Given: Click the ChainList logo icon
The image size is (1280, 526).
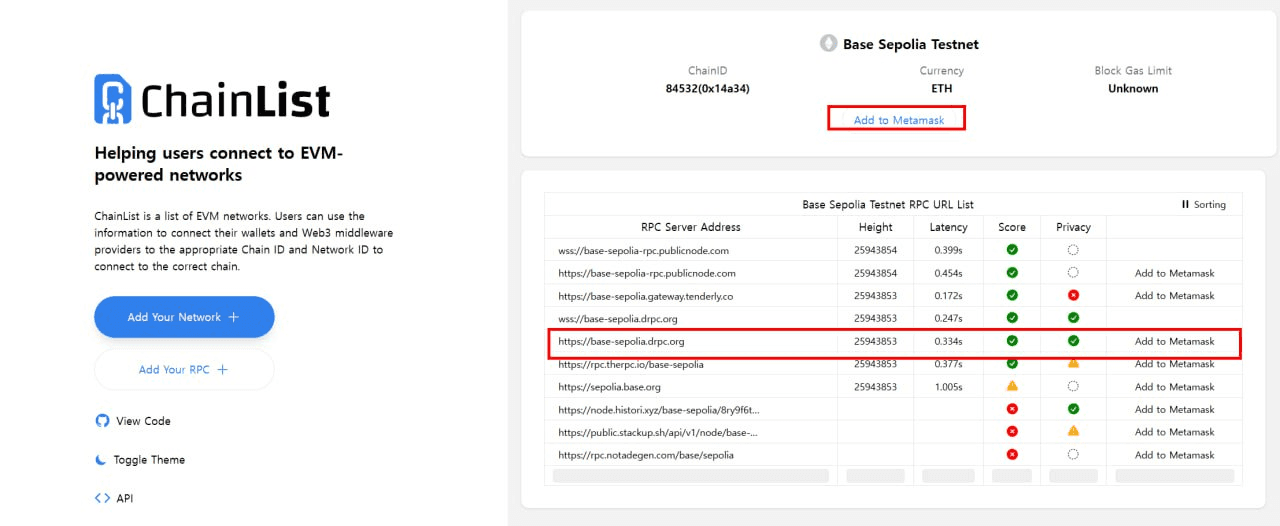Looking at the screenshot, I should click(113, 99).
